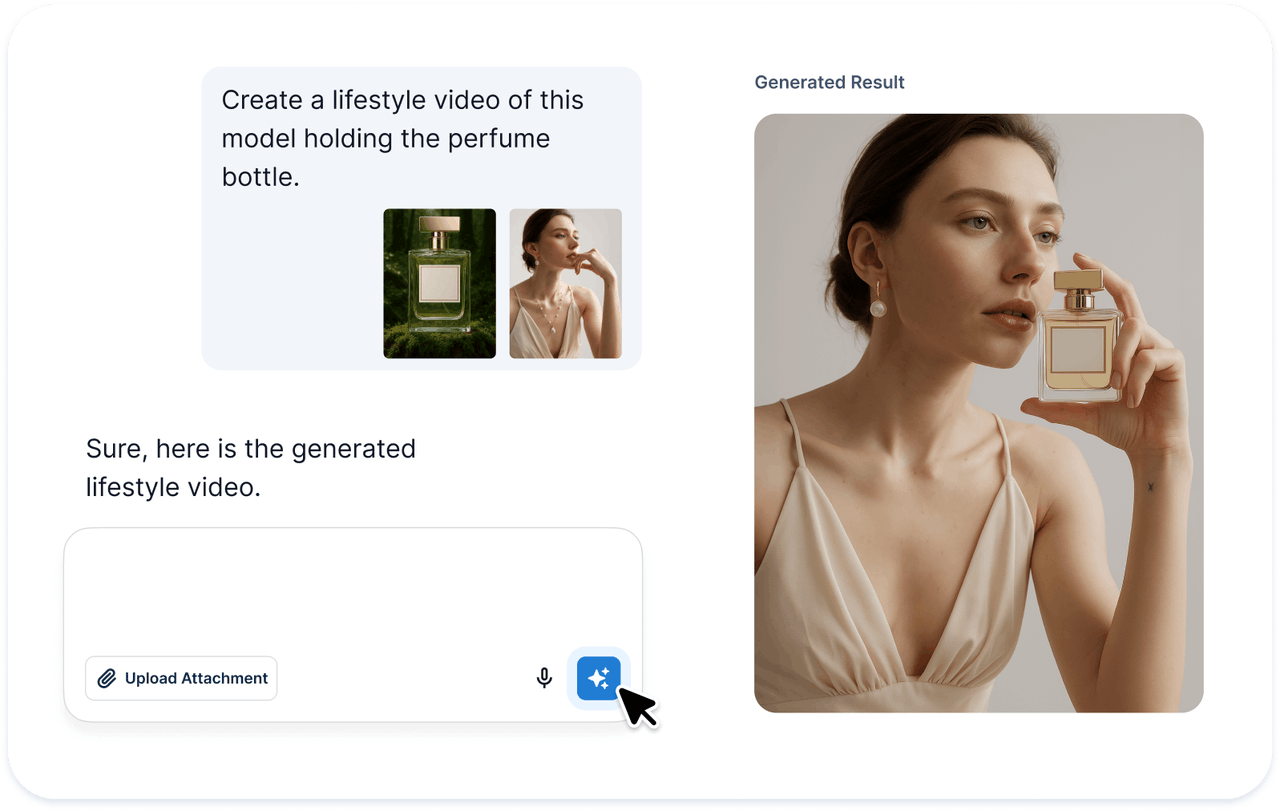Click the paperclip icon in Upload Attachment
Image resolution: width=1280 pixels, height=811 pixels.
pos(107,678)
